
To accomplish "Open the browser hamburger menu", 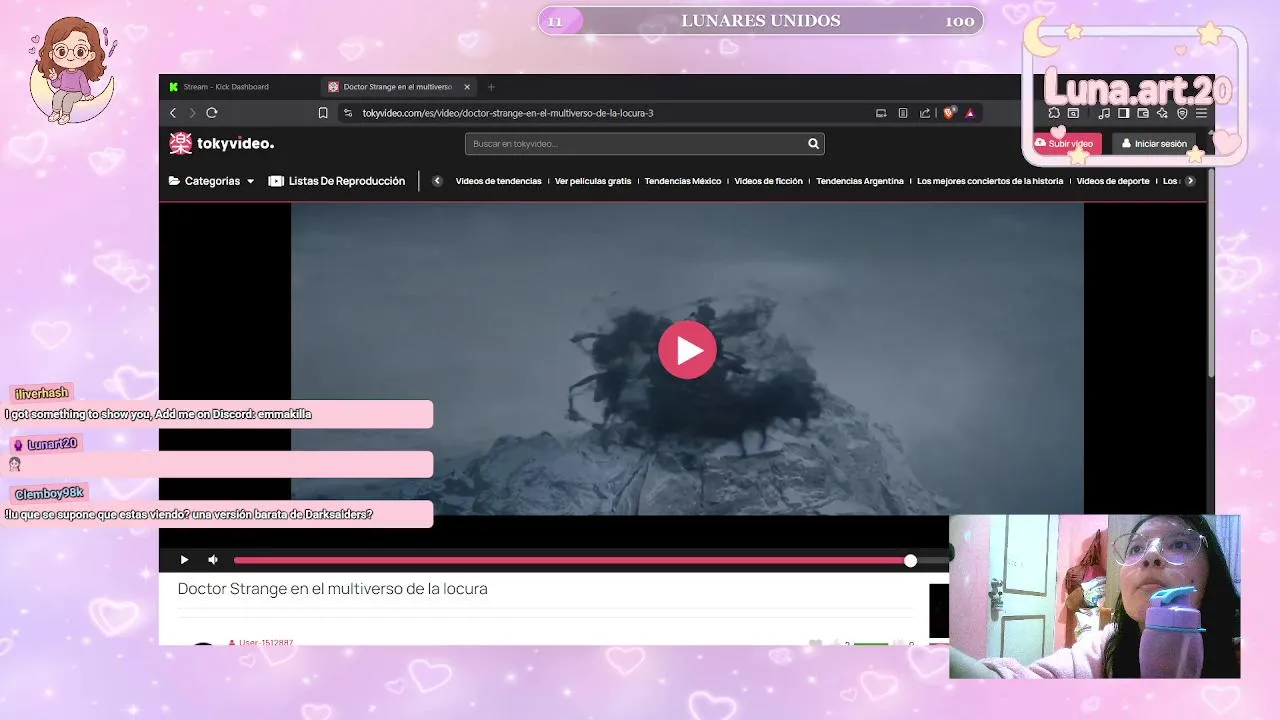I will (1201, 113).
